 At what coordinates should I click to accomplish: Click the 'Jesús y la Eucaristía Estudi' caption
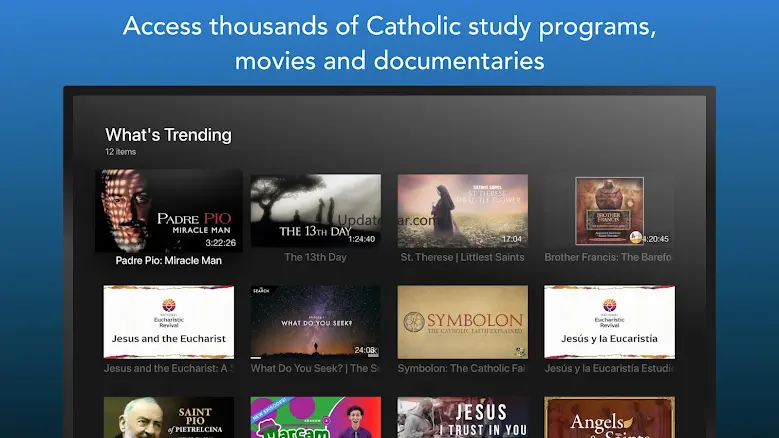tap(609, 368)
